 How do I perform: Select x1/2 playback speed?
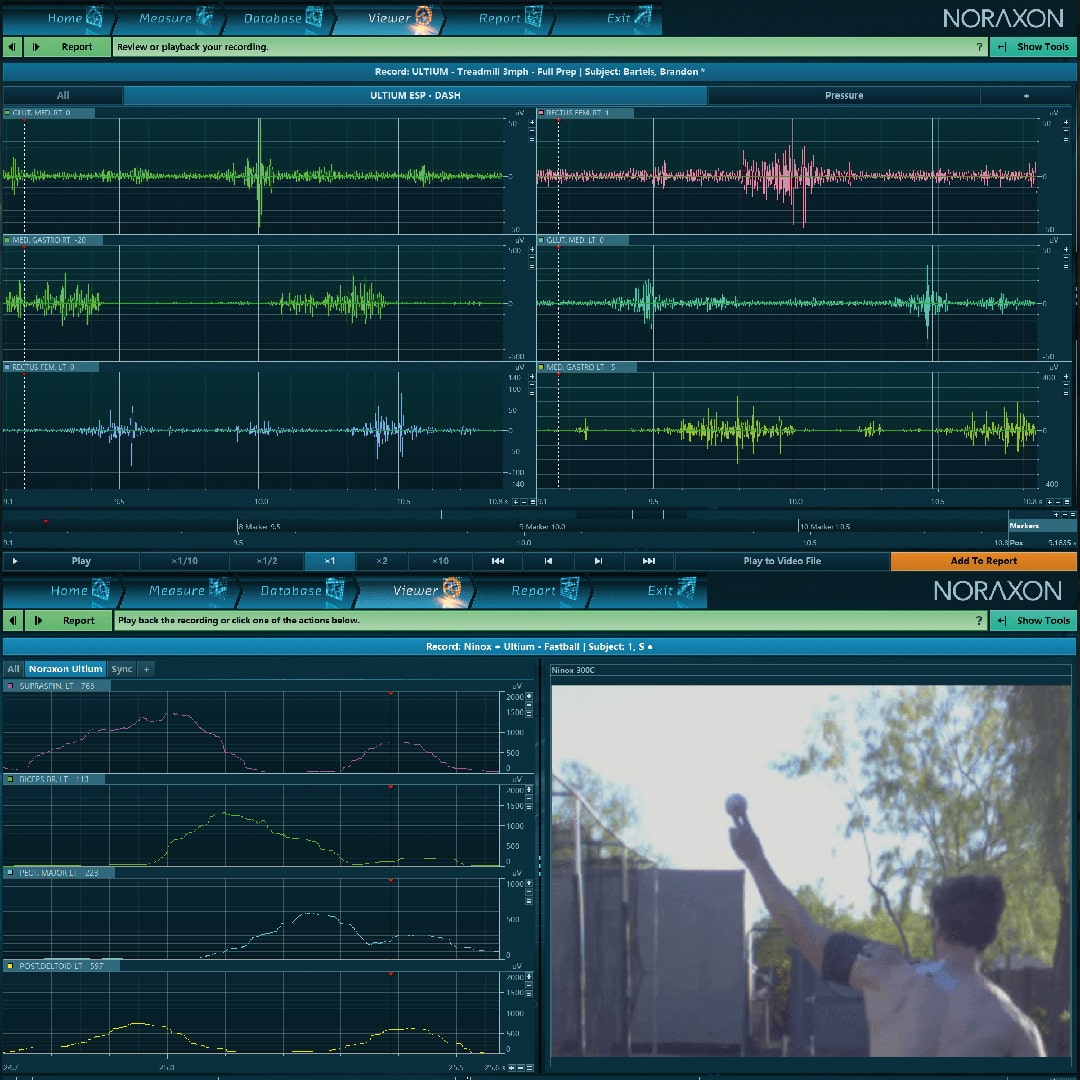click(267, 561)
